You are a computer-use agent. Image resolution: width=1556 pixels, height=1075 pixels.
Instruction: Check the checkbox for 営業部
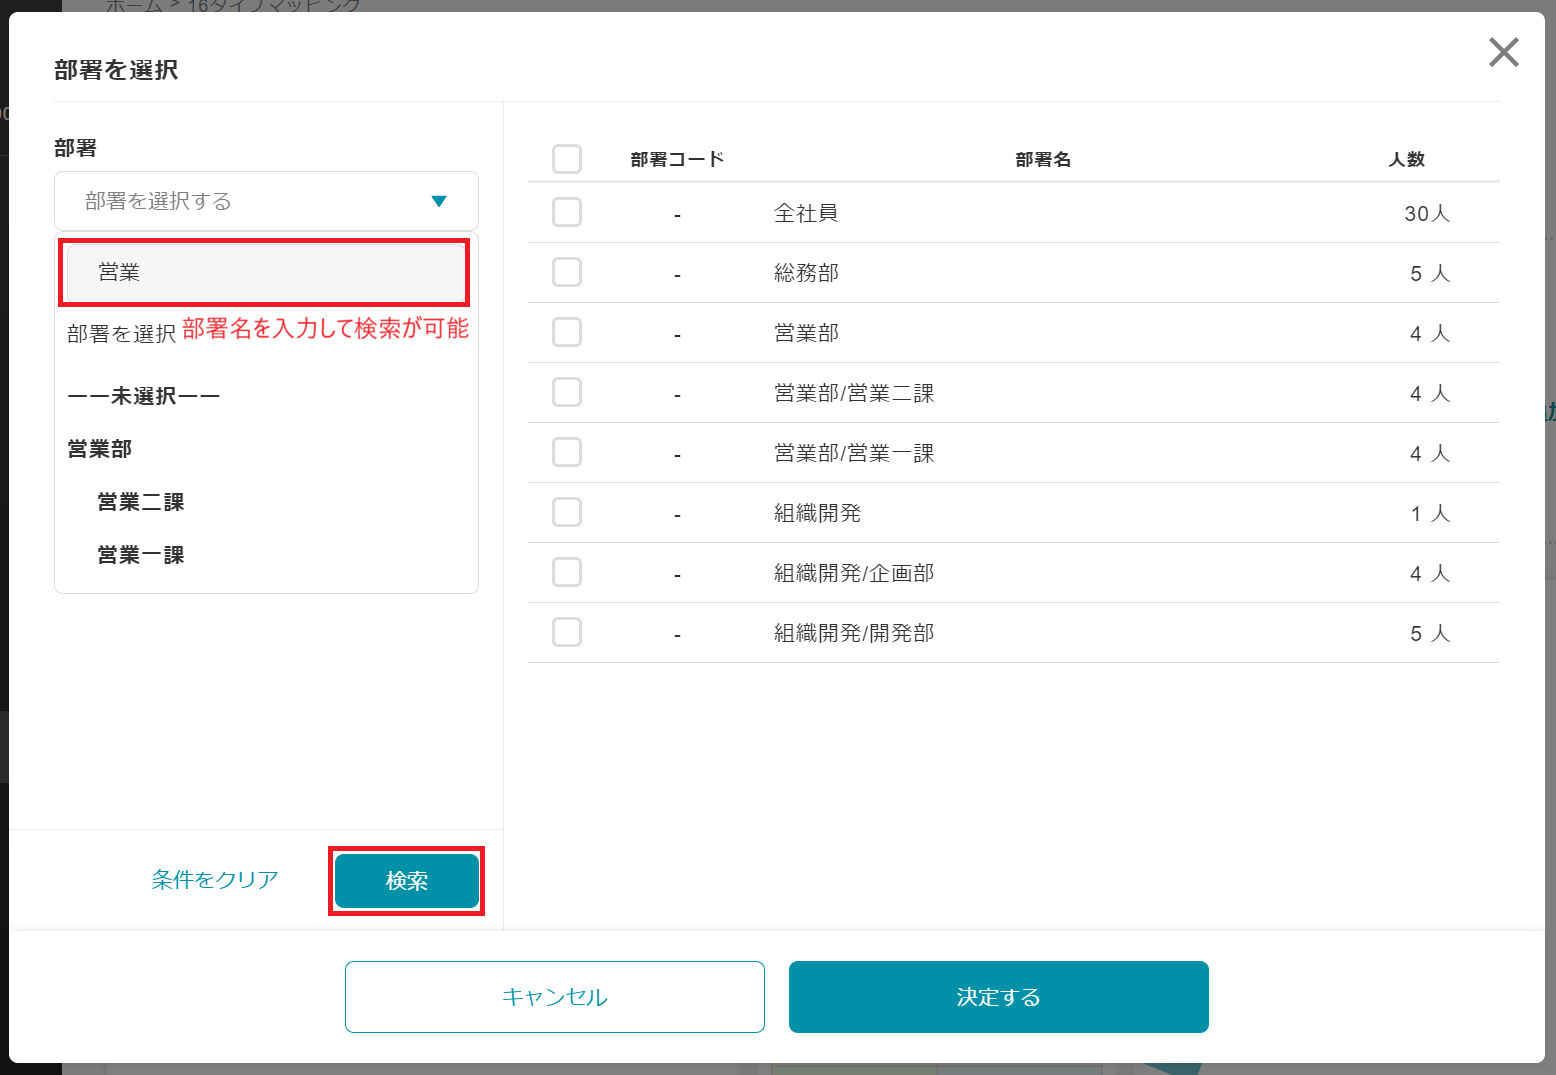point(566,332)
